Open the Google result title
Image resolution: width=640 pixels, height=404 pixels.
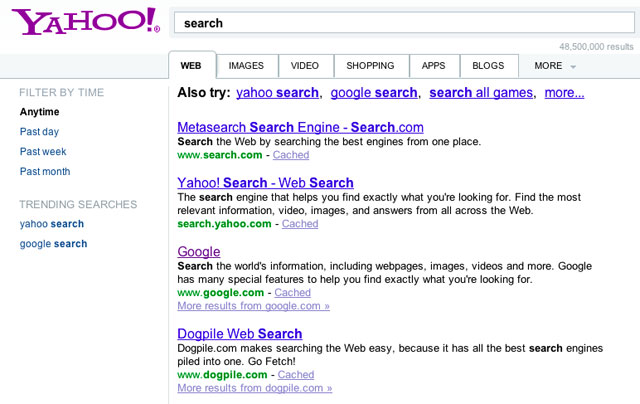point(199,252)
